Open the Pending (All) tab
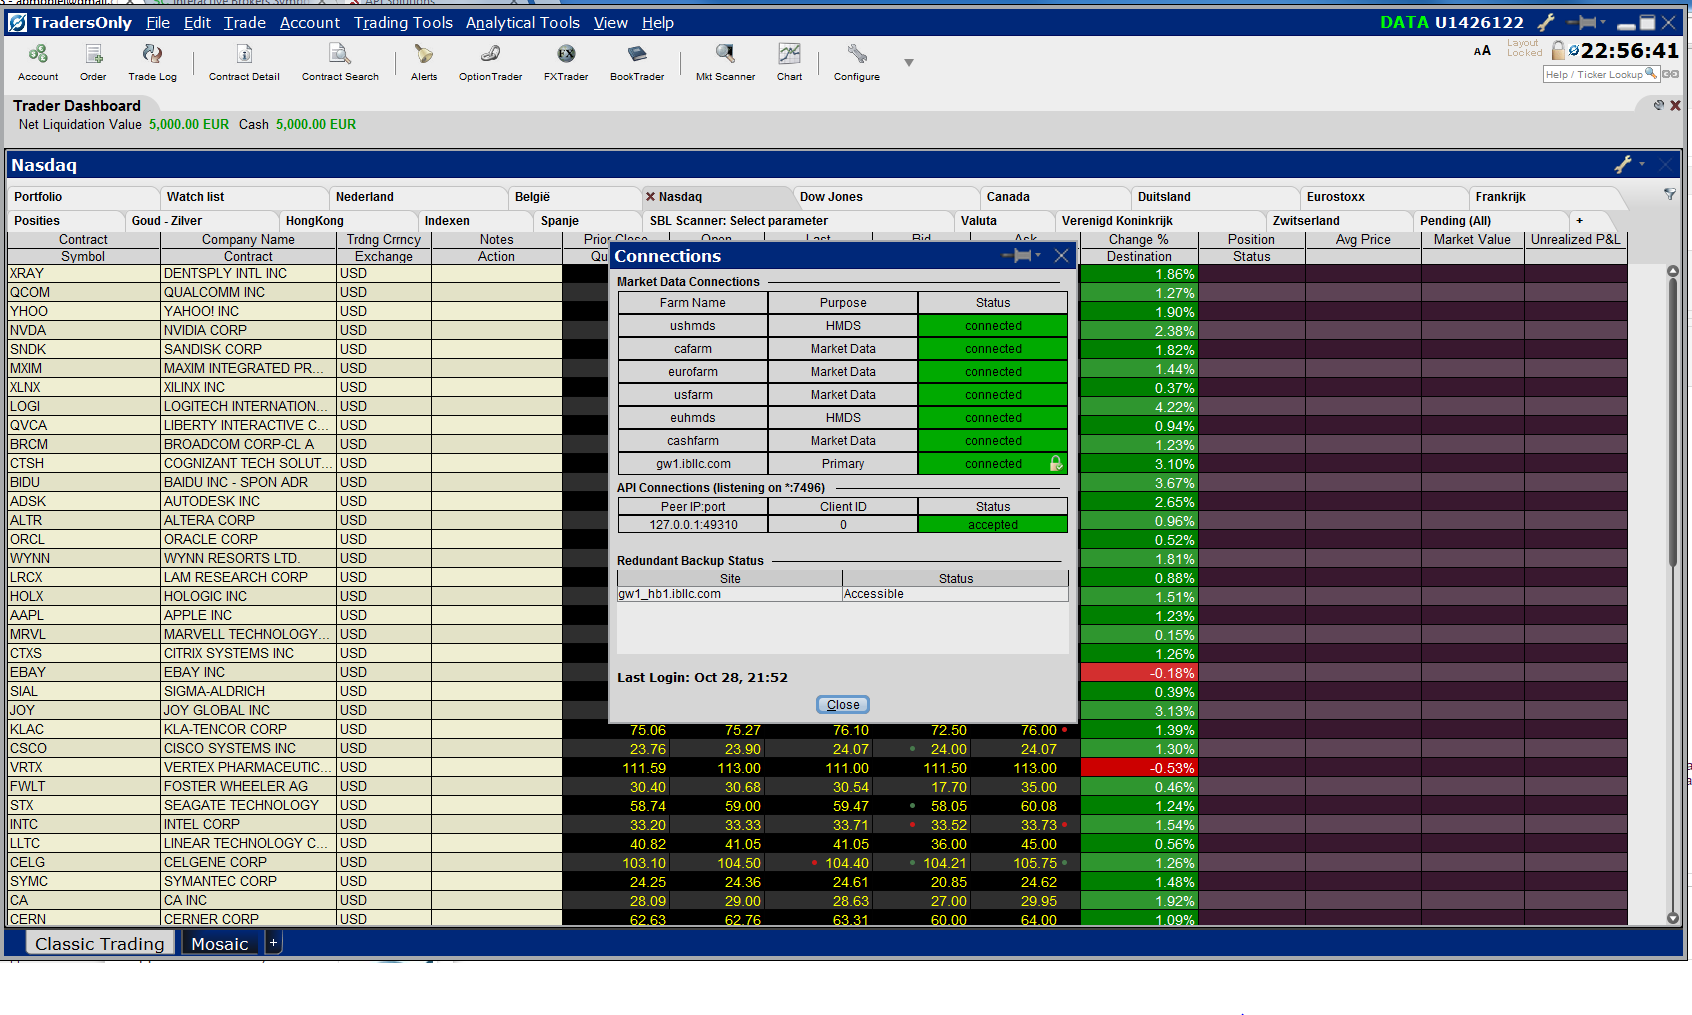The width and height of the screenshot is (1692, 1015). tap(1491, 221)
